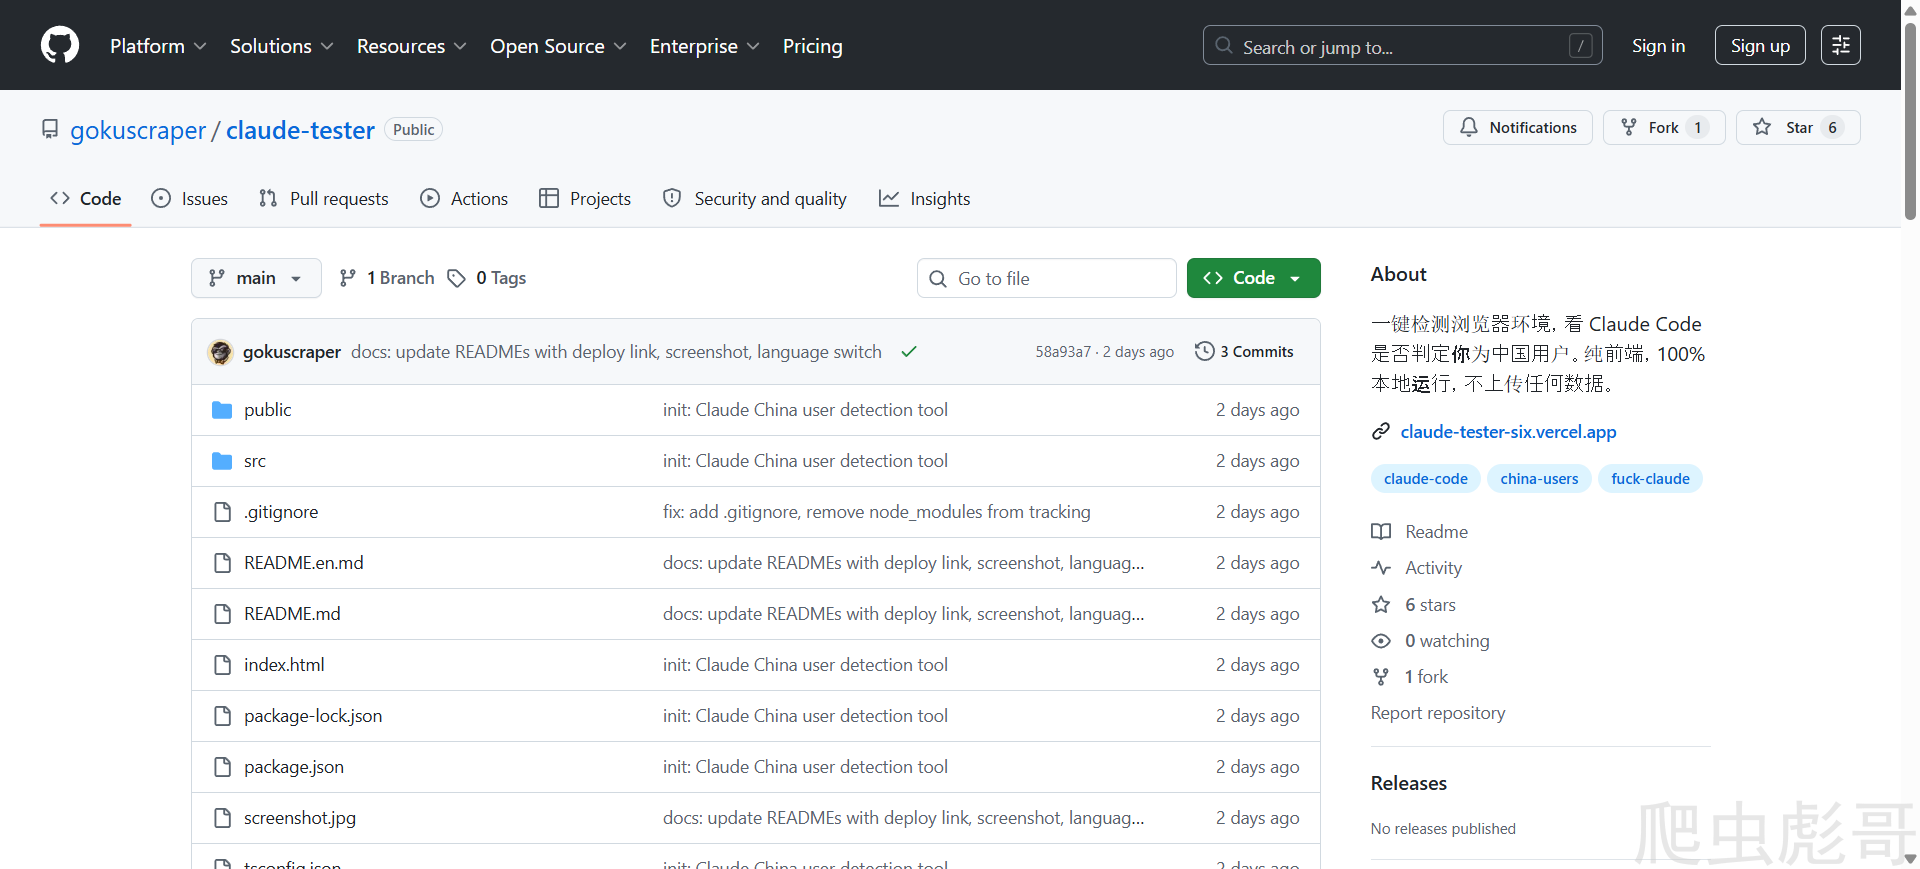Switch to the Code tab
Image resolution: width=1920 pixels, height=869 pixels.
[86, 199]
